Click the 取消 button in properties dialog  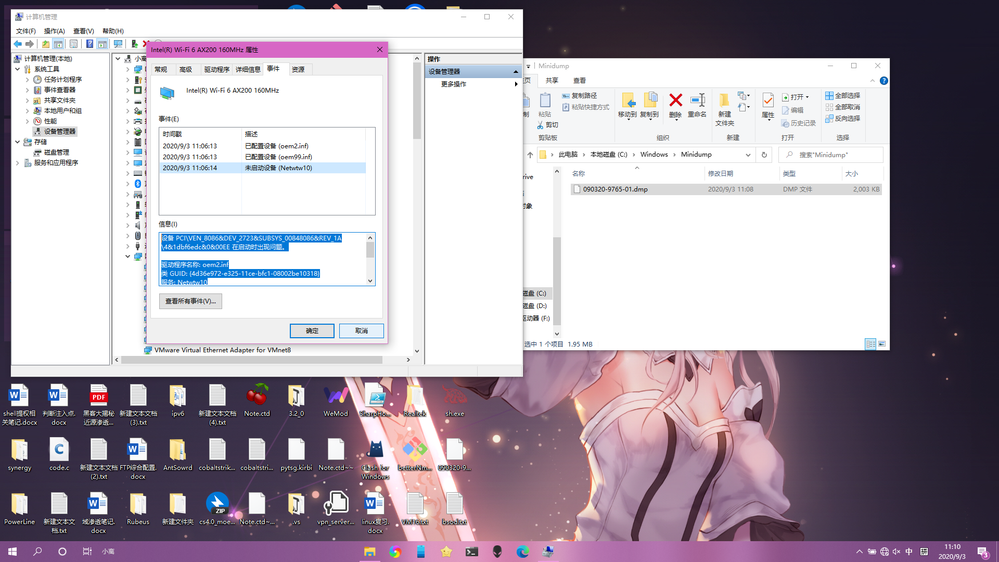[361, 331]
